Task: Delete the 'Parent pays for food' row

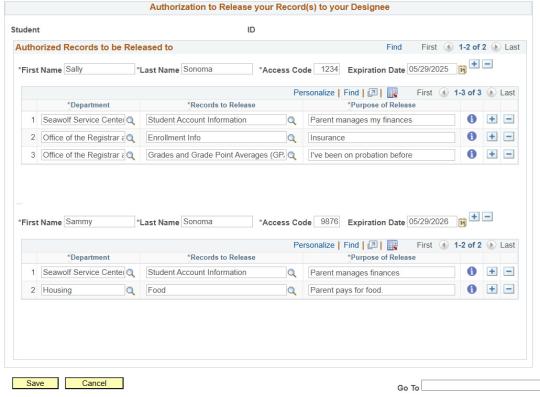Action: pos(509,289)
